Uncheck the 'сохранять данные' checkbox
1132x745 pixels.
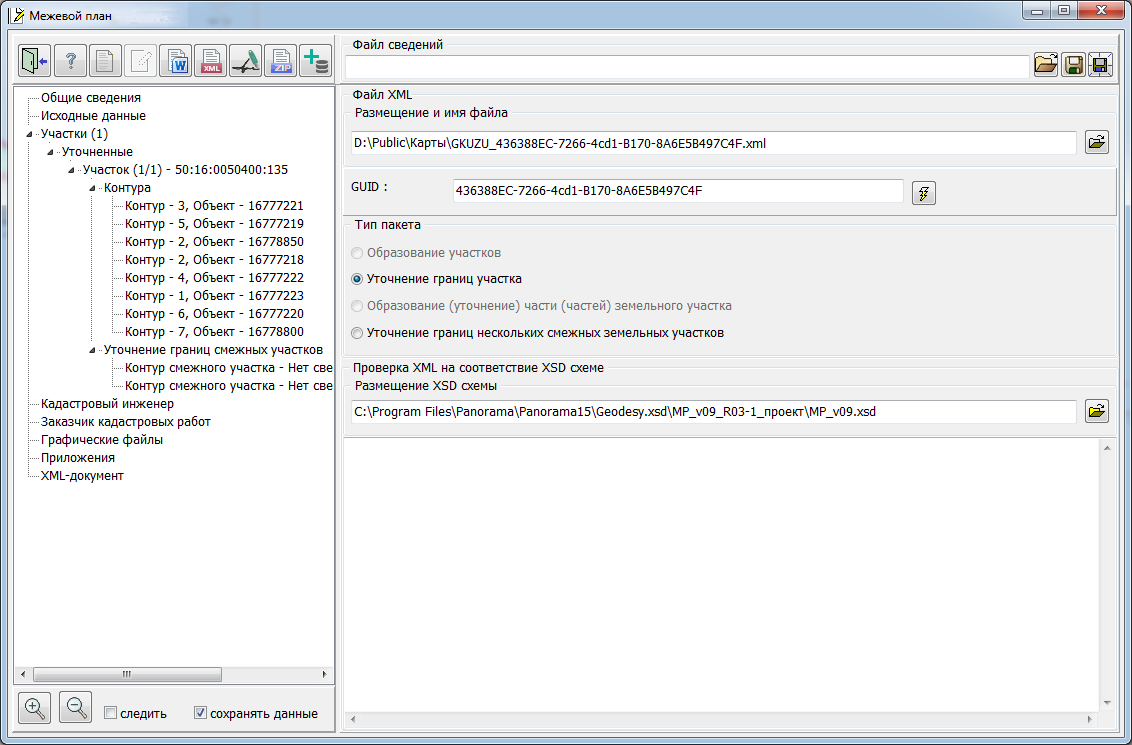coord(200,713)
